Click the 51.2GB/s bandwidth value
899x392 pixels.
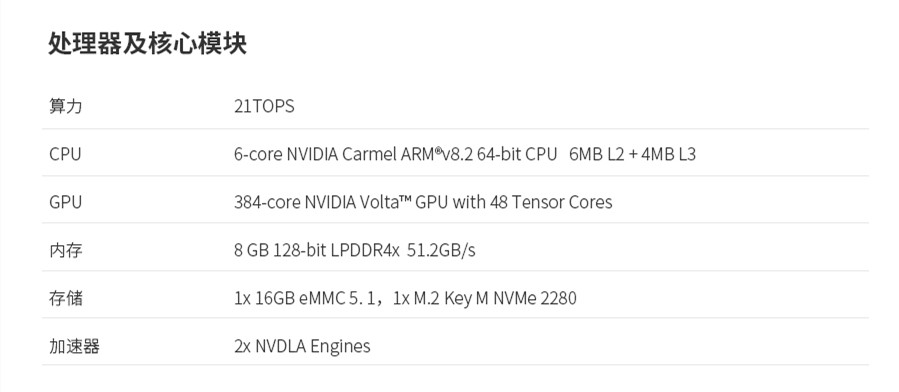coord(441,250)
